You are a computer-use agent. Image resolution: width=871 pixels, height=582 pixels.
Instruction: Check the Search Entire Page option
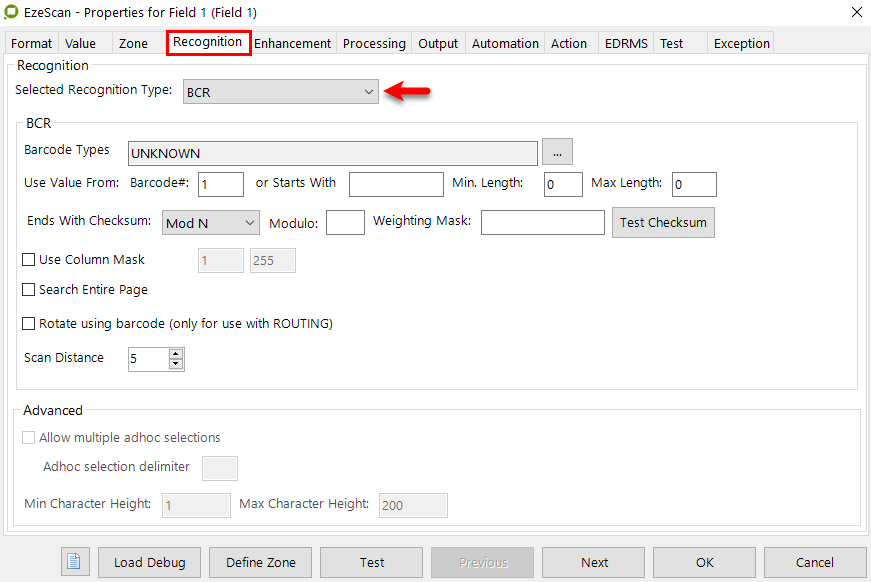point(29,290)
